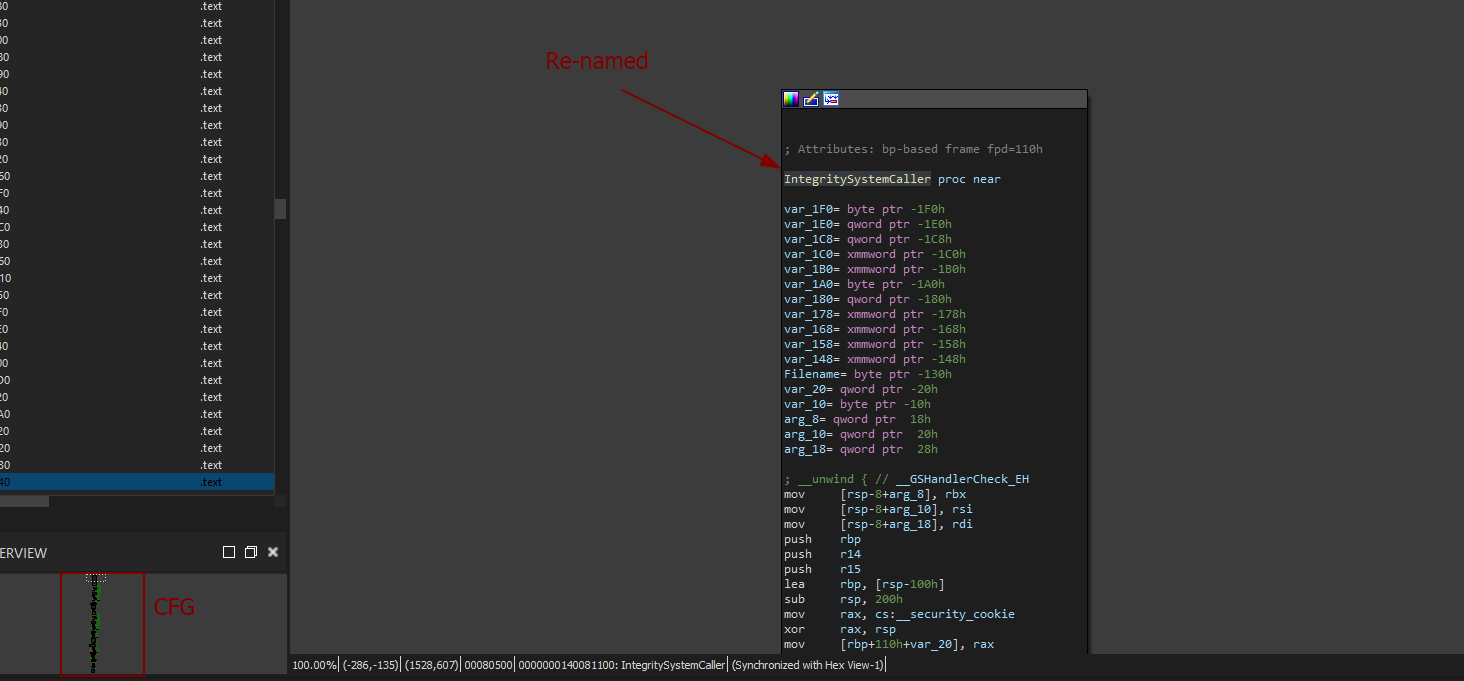Click the var_1F0 variable declaration
Viewport: 1464px width, 681px height.
click(809, 209)
